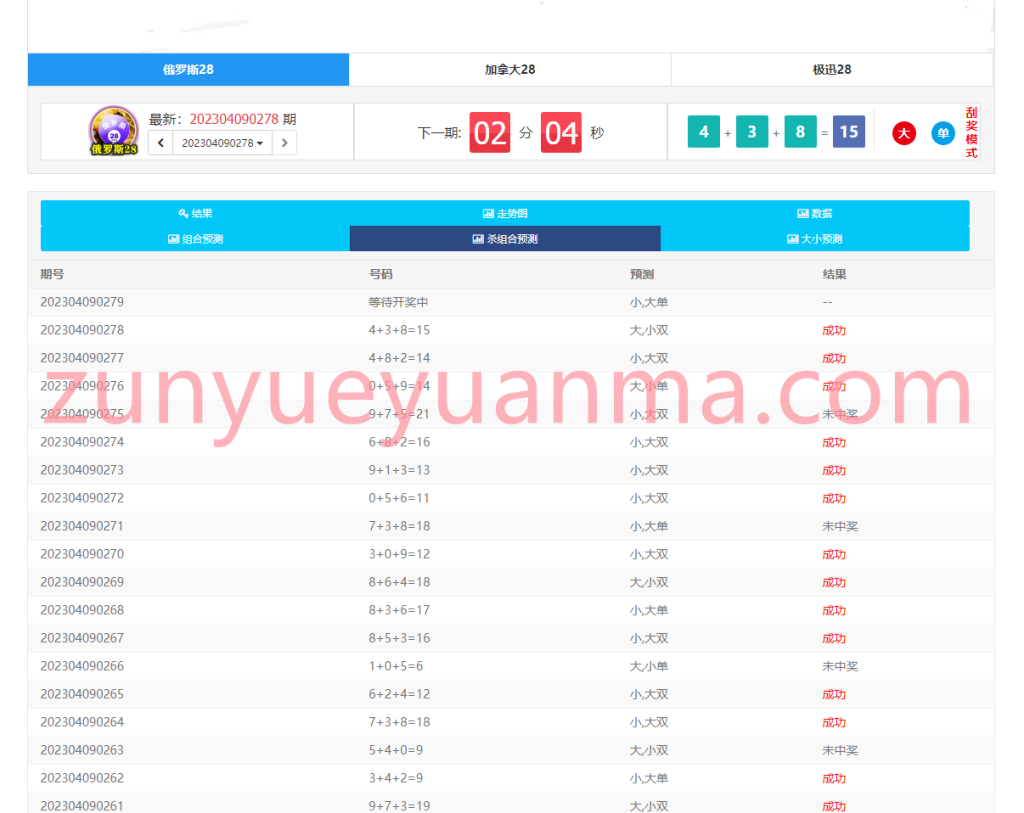The image size is (1024, 813).
Task: Select period row 202304090264
Action: point(511,722)
